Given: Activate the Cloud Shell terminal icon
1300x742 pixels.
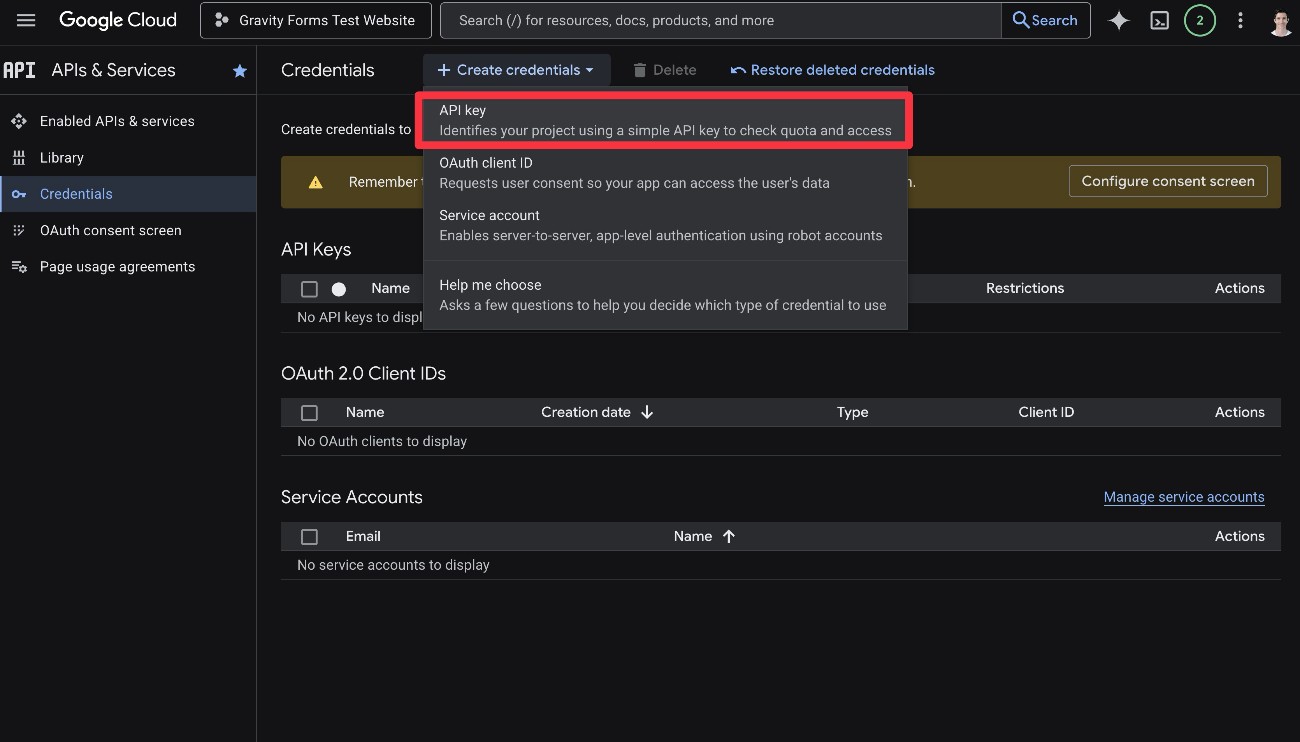Looking at the screenshot, I should coord(1159,20).
